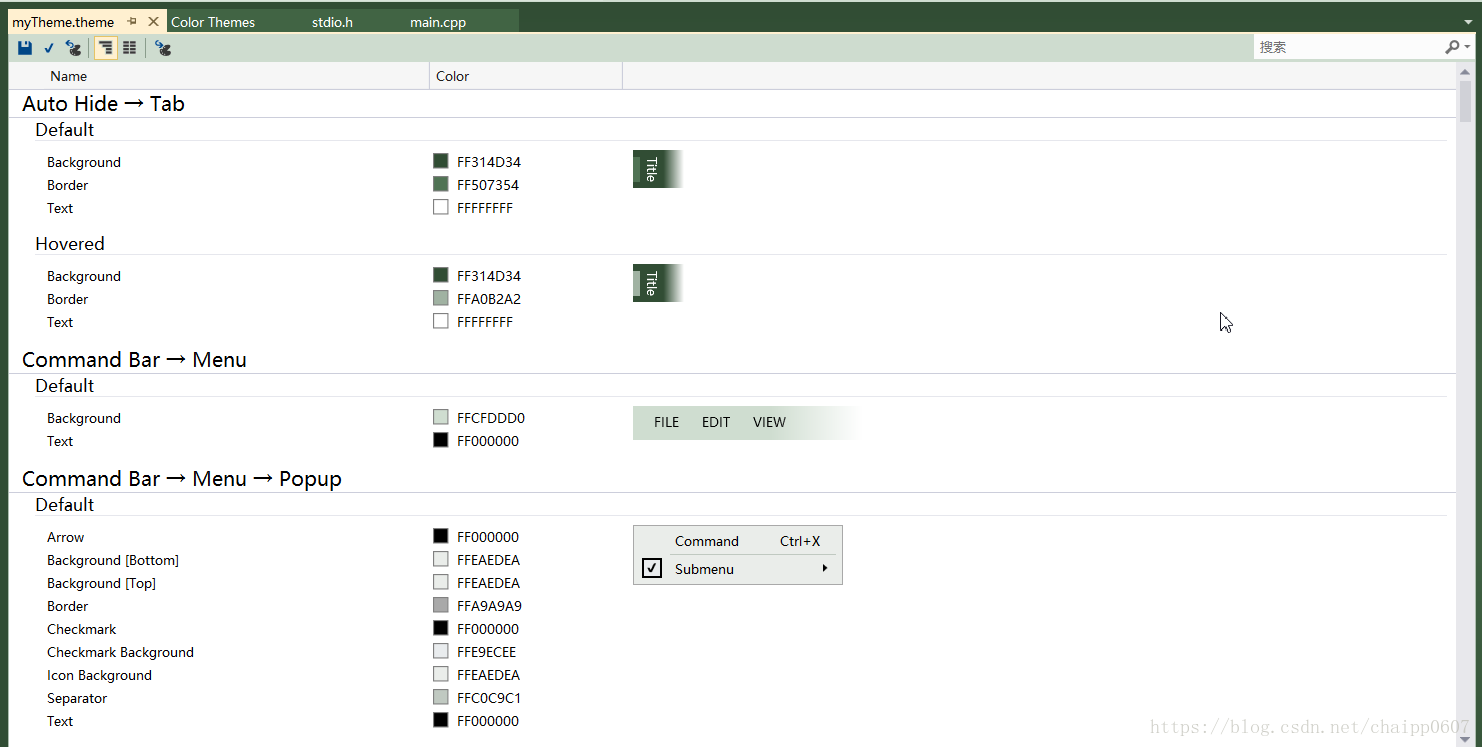Click VIEW in the menu preview

pyautogui.click(x=769, y=422)
